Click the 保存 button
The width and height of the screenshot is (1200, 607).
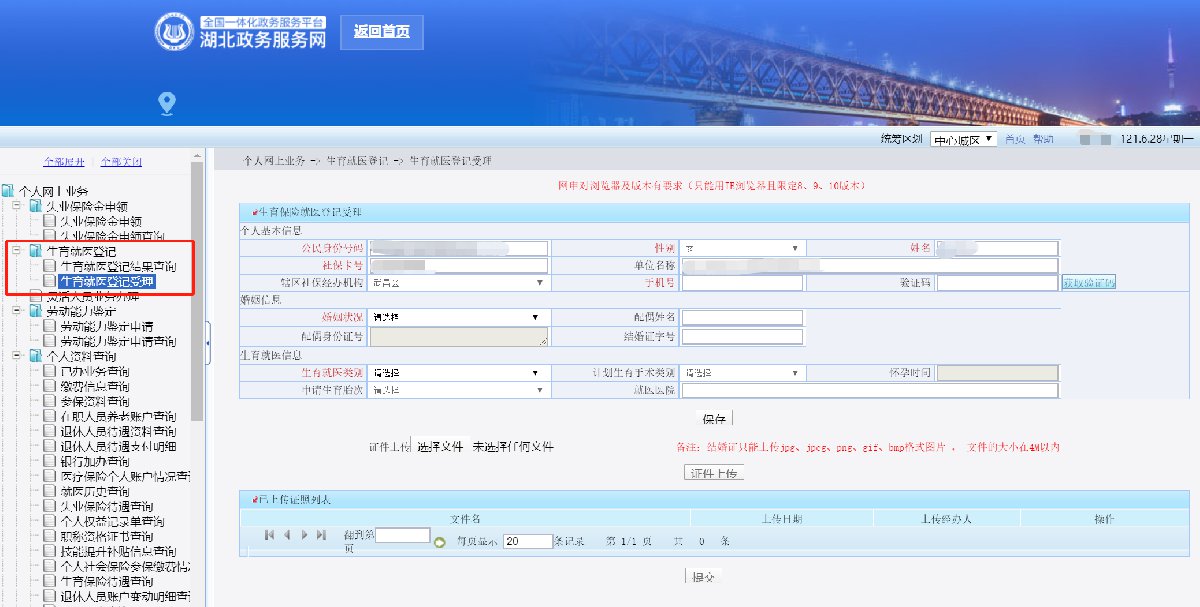tap(714, 419)
